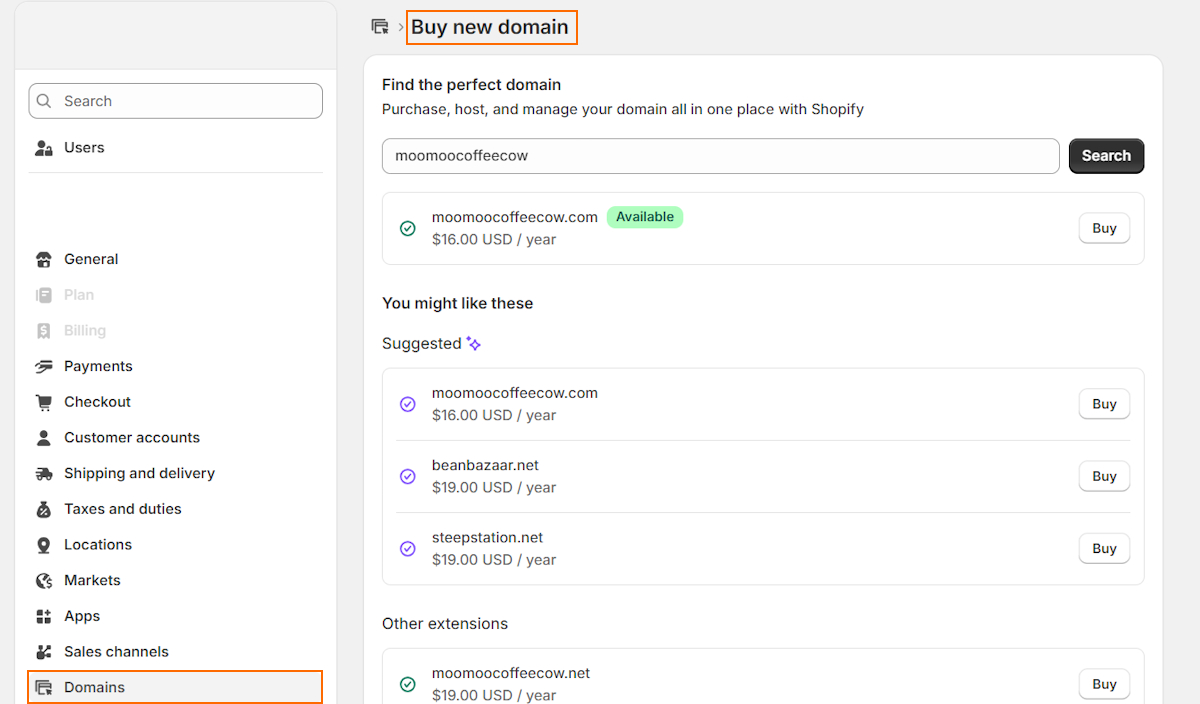The height and width of the screenshot is (704, 1200).
Task: Click You might like these heading
Action: pos(457,303)
